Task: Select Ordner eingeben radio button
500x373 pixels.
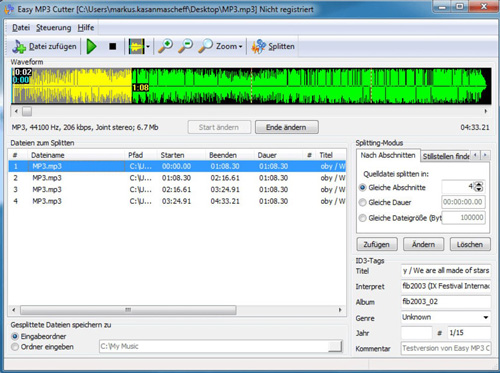Action: pyautogui.click(x=15, y=347)
